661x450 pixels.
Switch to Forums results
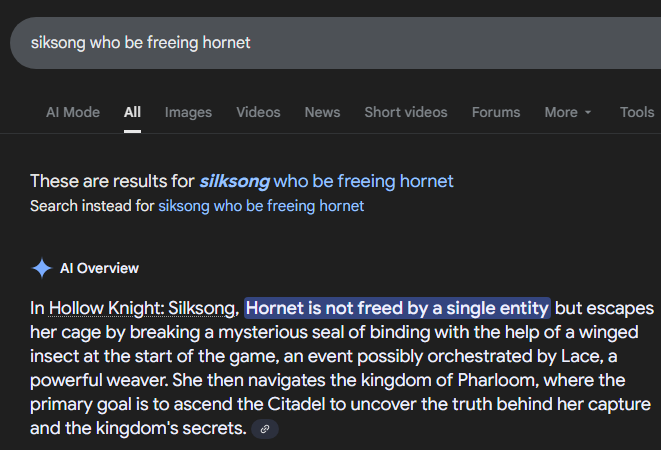496,112
